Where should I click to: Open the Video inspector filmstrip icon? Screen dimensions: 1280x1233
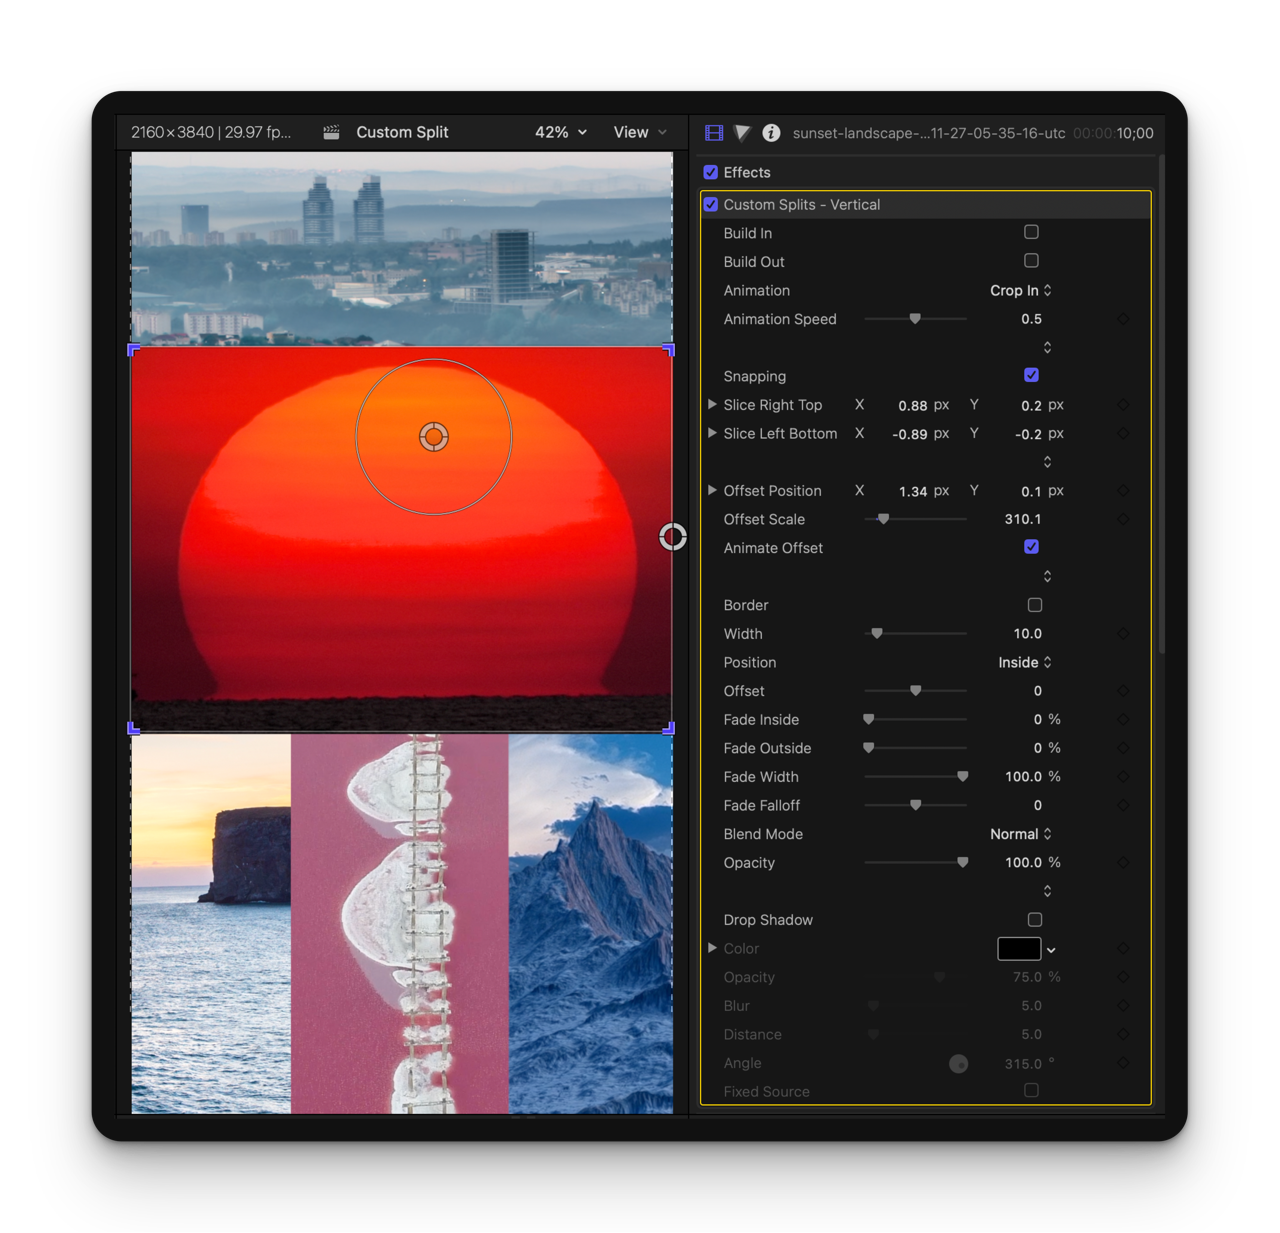(714, 132)
